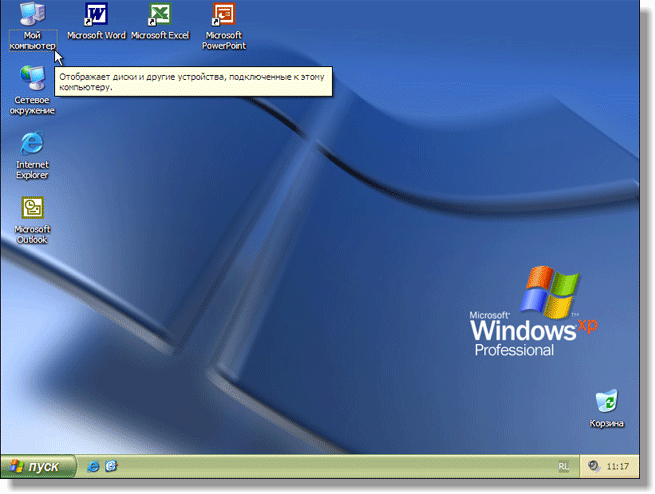Select the Microsoft Outlook desktop icon
This screenshot has width=655, height=494.
(x=32, y=208)
